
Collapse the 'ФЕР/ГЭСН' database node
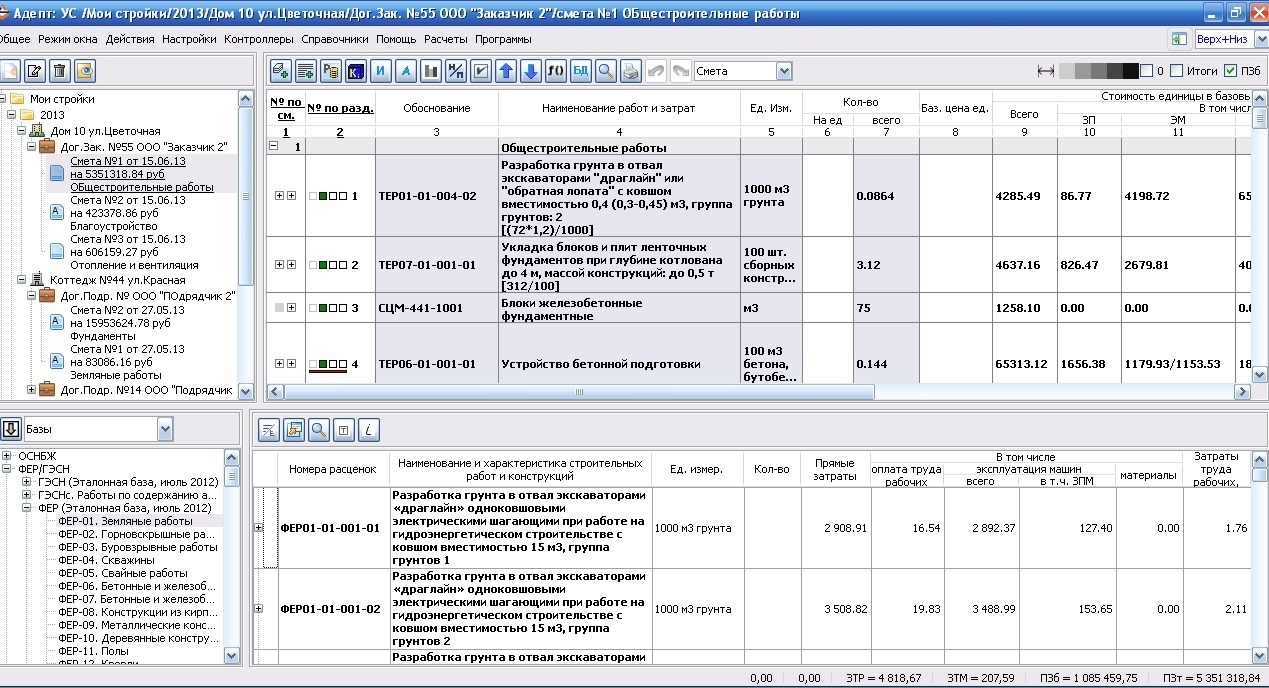point(7,469)
